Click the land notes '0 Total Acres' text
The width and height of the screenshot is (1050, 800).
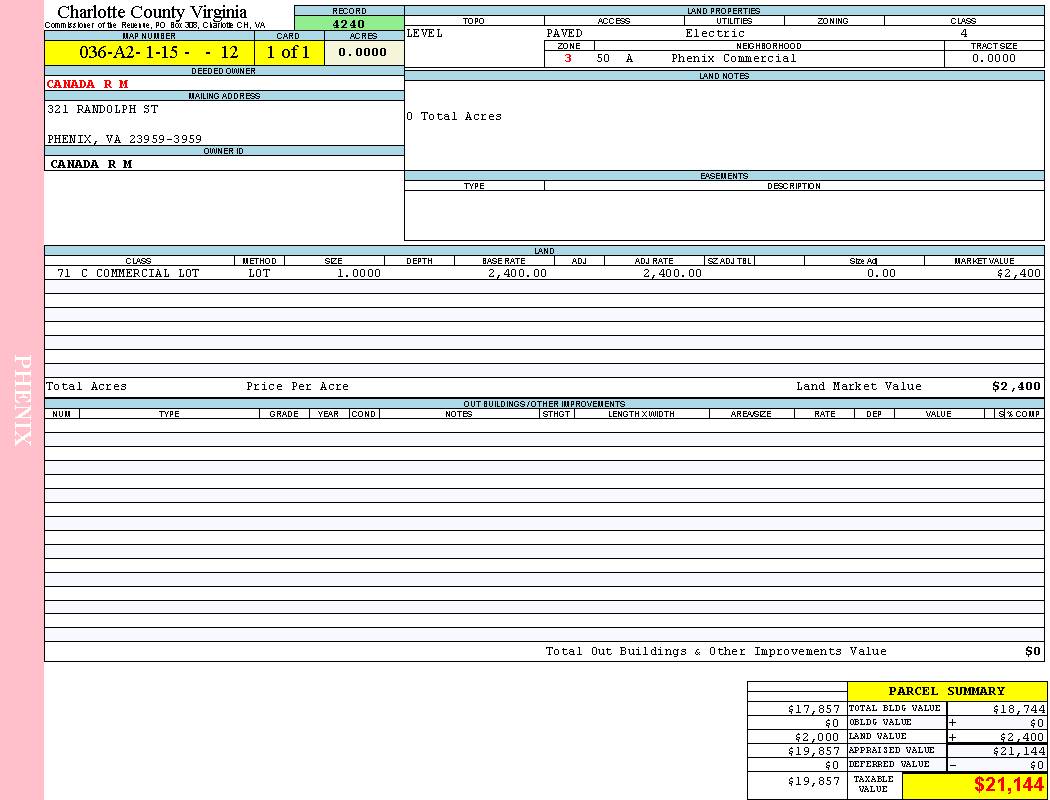point(454,116)
